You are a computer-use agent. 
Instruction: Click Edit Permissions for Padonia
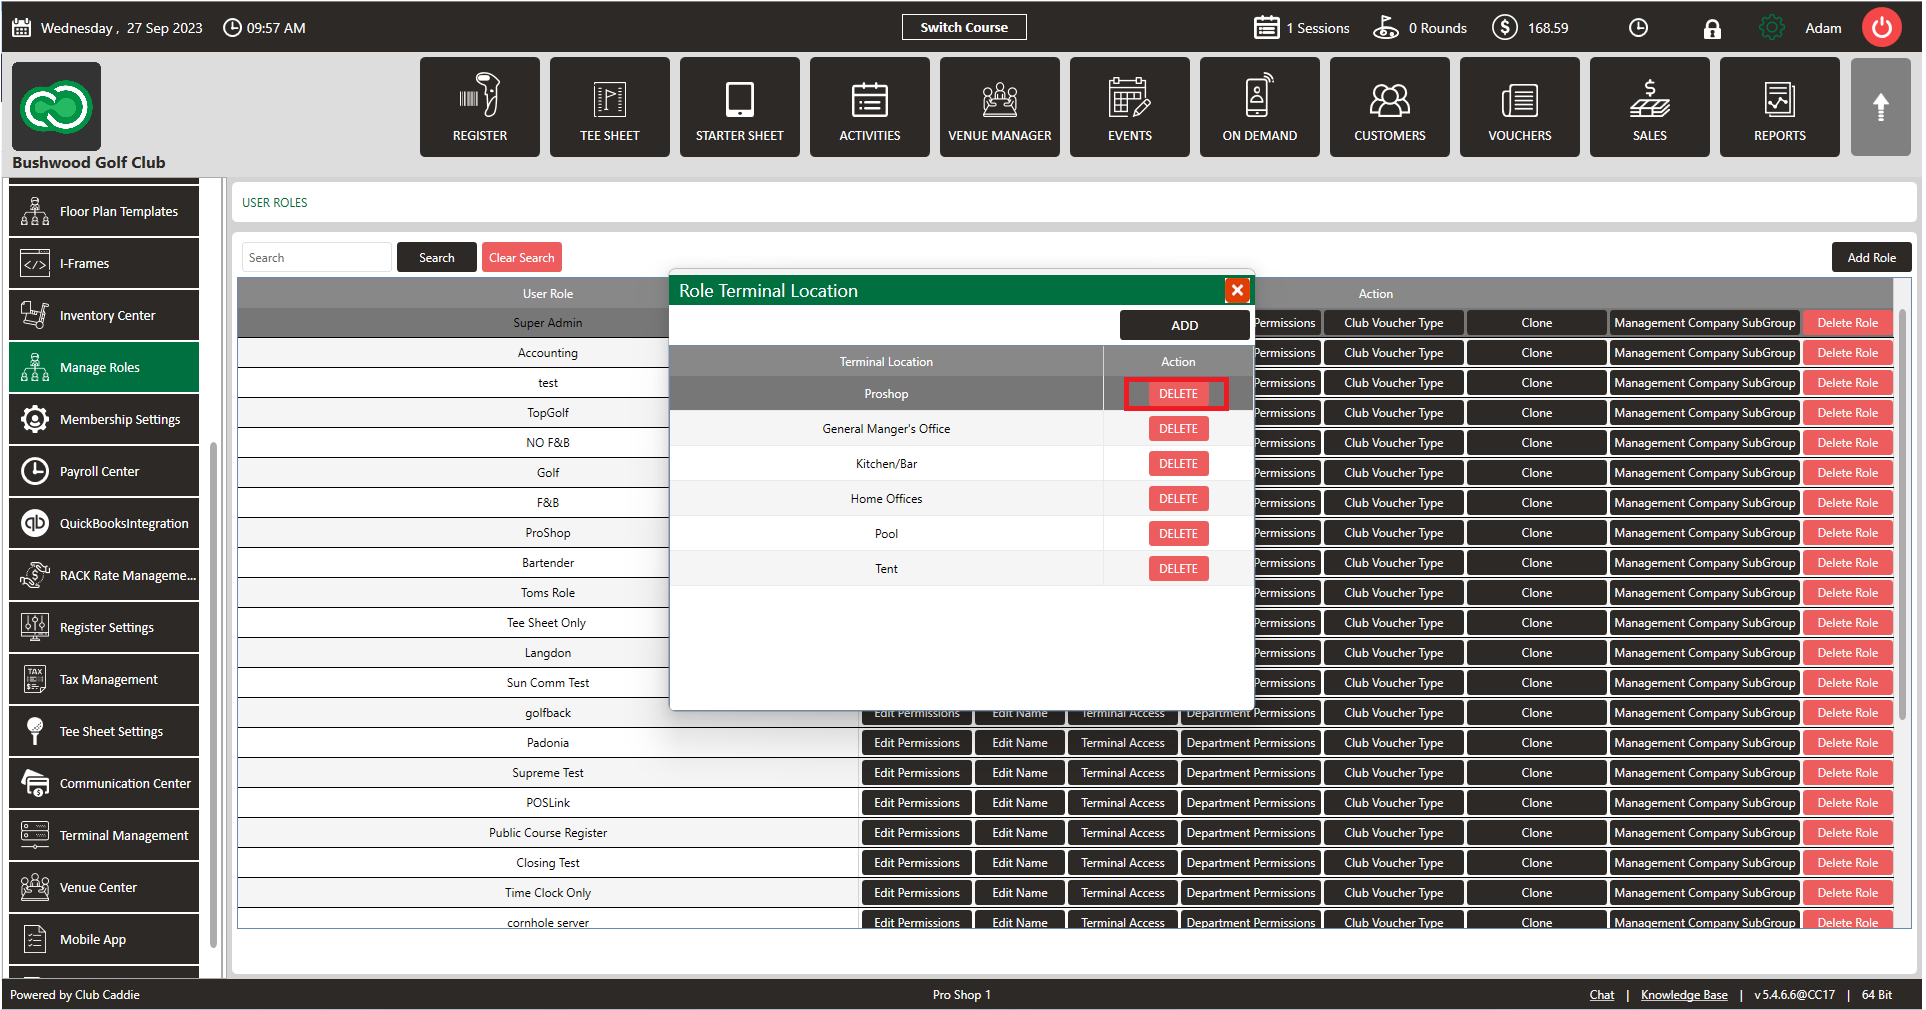916,743
